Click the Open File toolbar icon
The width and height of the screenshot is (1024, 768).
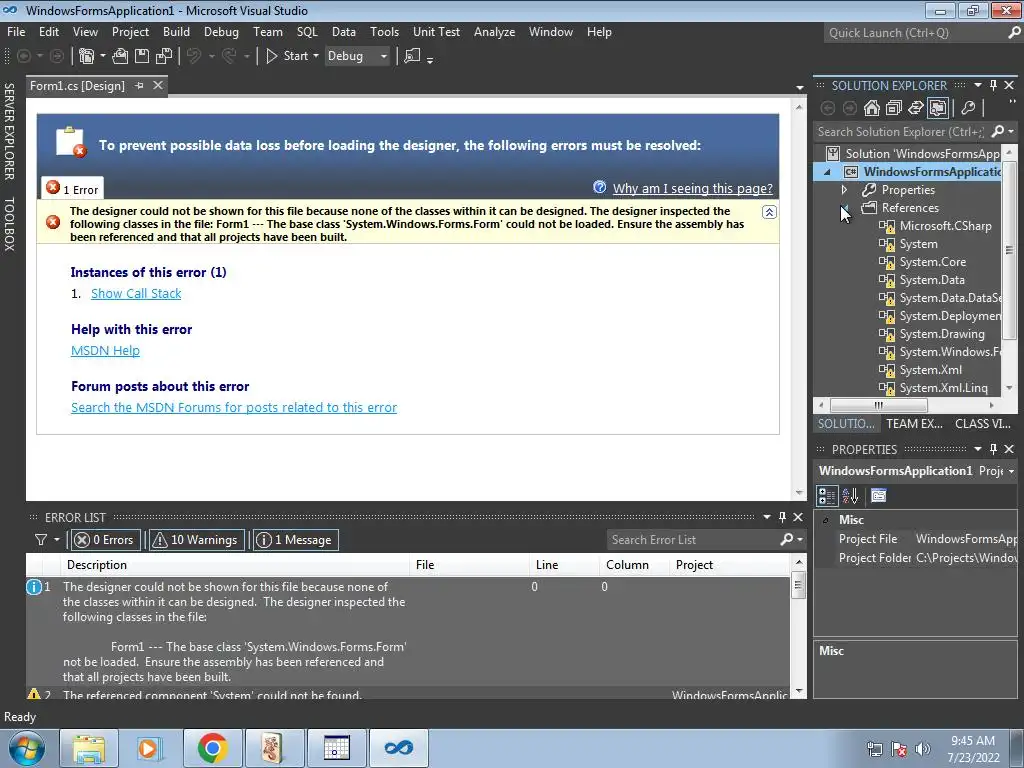click(120, 56)
